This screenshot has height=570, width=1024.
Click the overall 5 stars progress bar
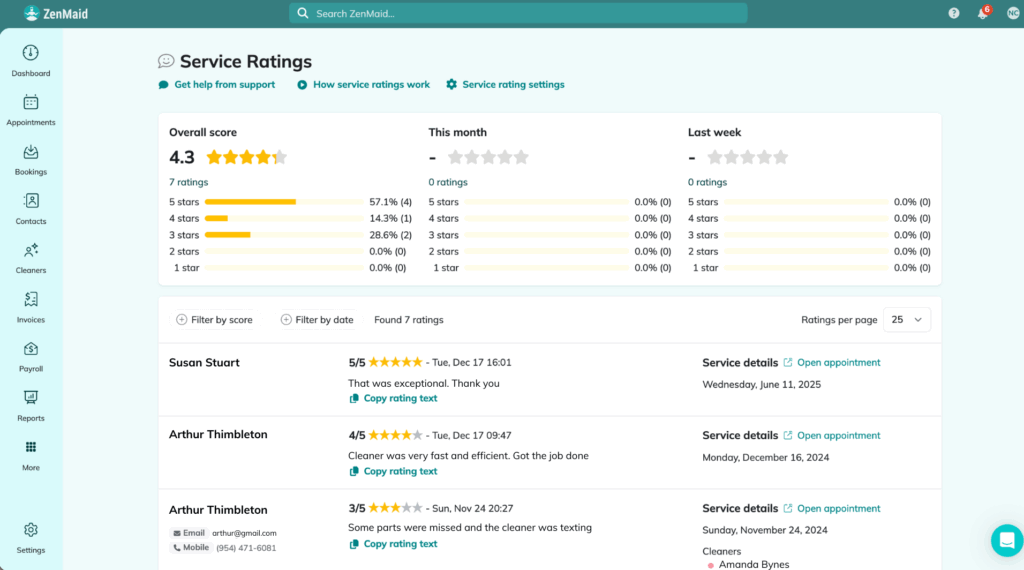click(284, 202)
